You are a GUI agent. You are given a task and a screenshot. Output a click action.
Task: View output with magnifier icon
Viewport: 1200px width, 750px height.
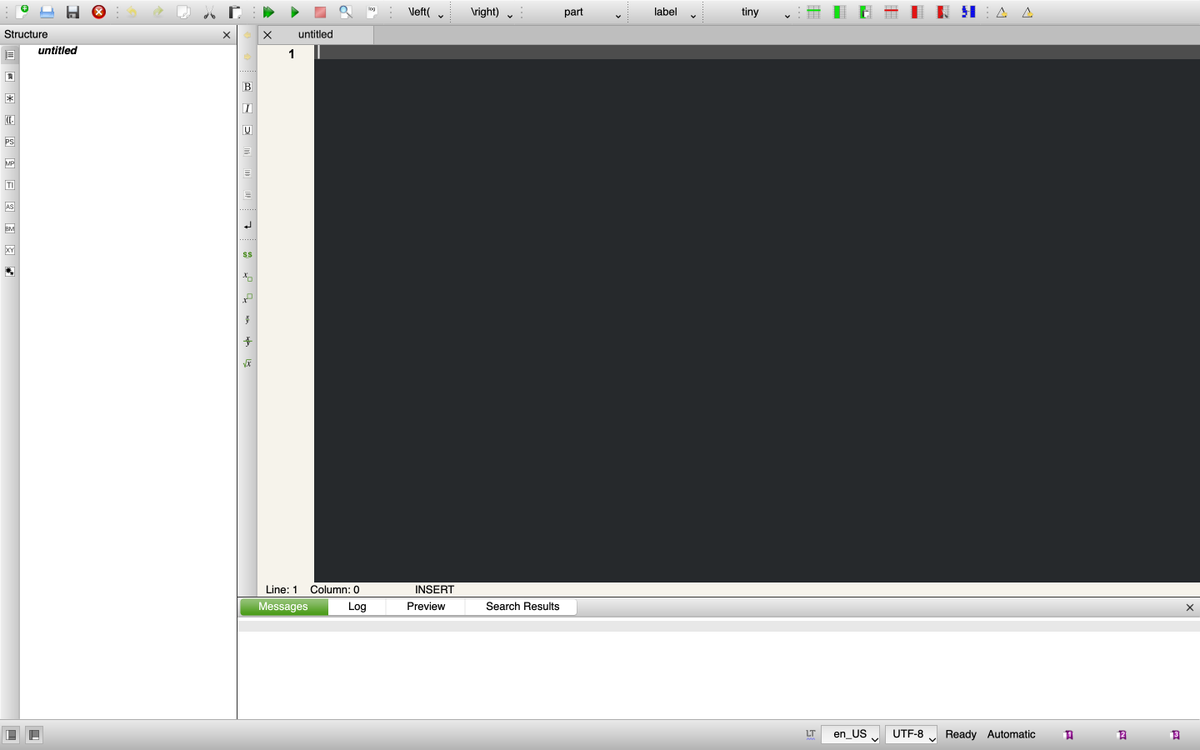(345, 12)
